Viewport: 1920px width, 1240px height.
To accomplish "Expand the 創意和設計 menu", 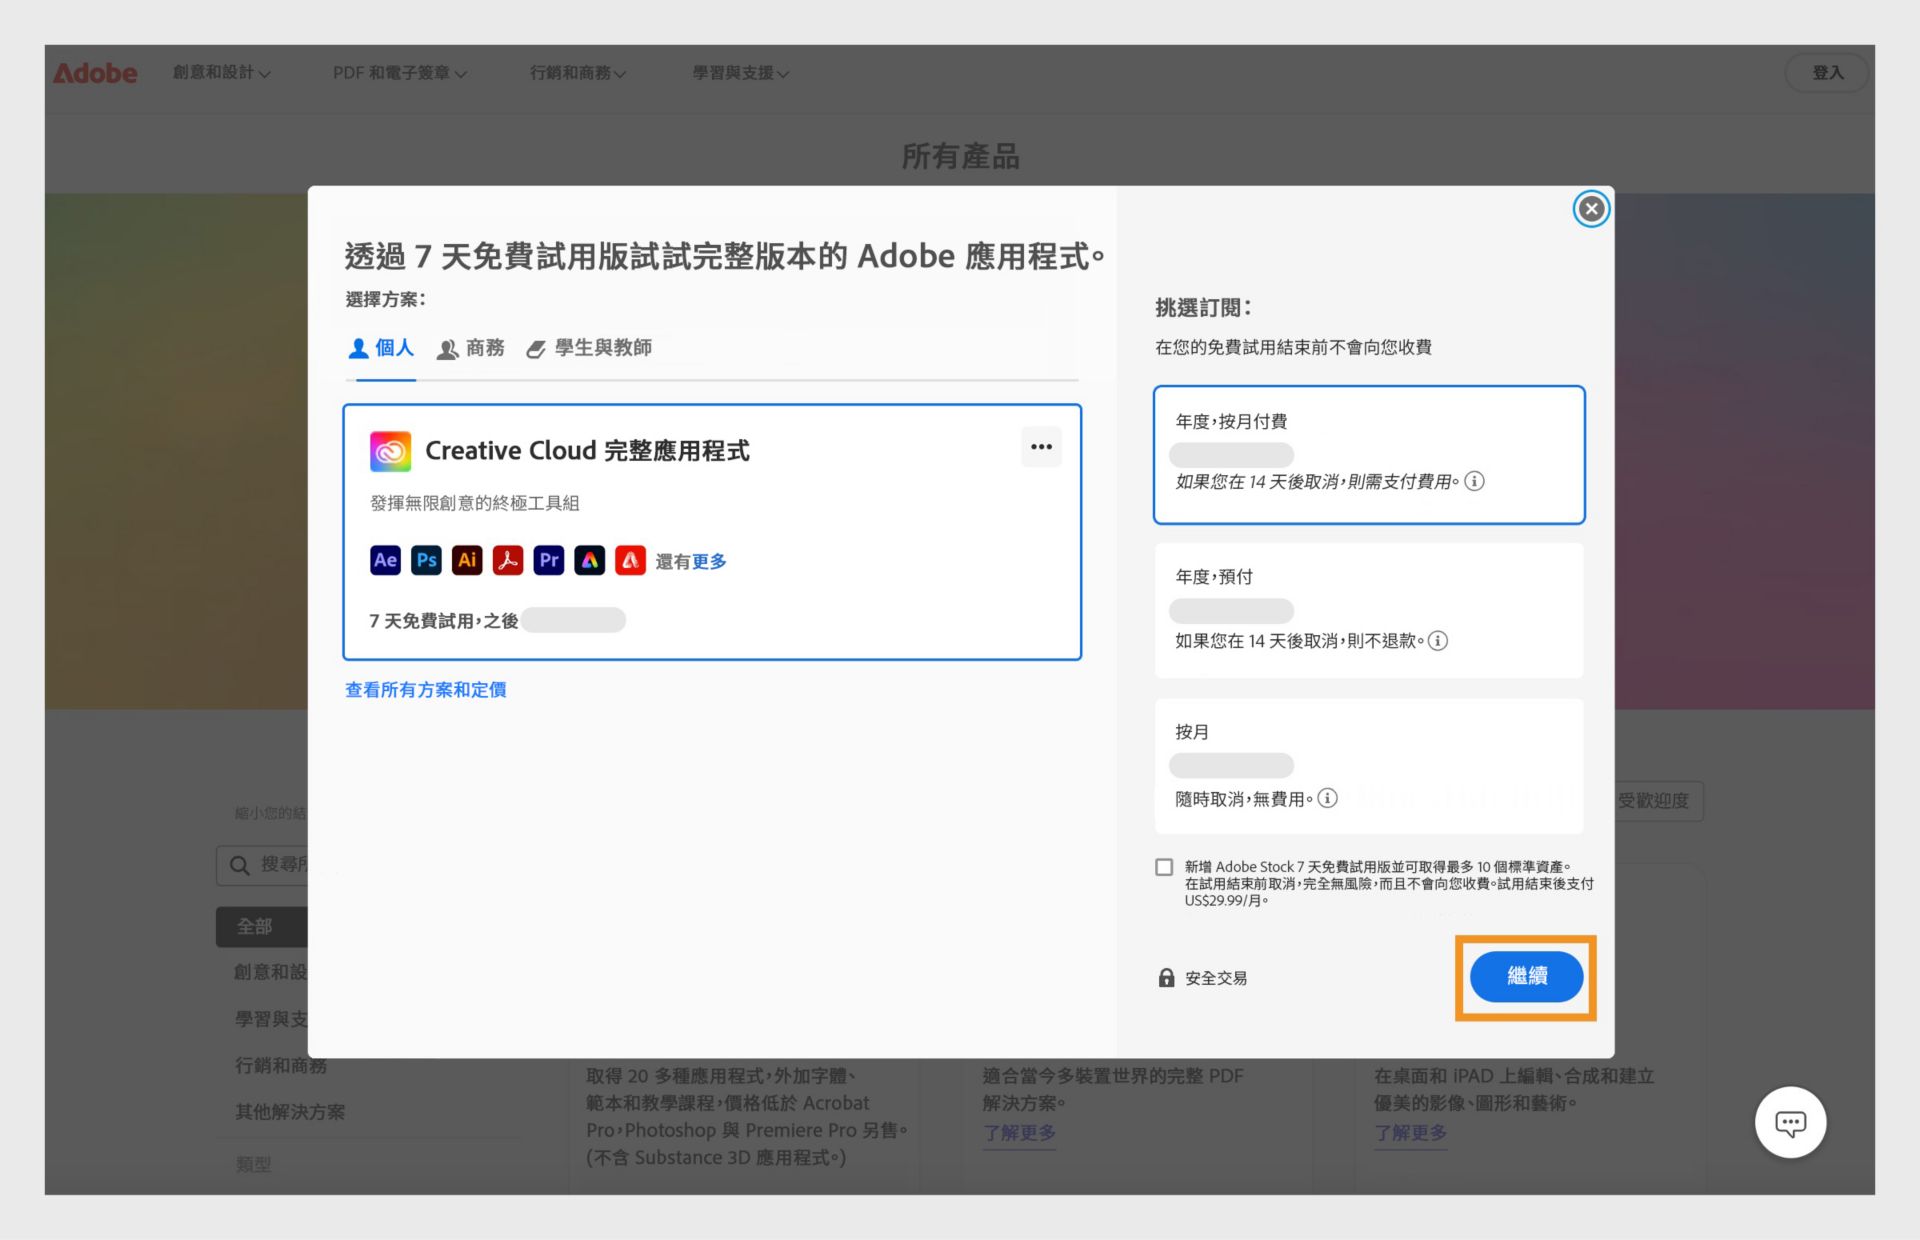I will [x=221, y=73].
